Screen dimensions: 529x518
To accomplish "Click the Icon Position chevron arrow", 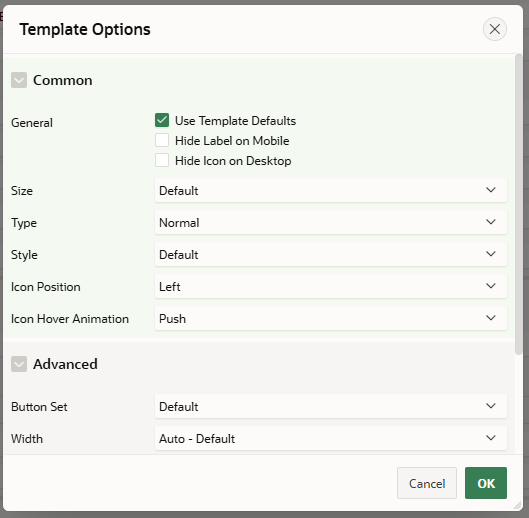I will tap(491, 286).
